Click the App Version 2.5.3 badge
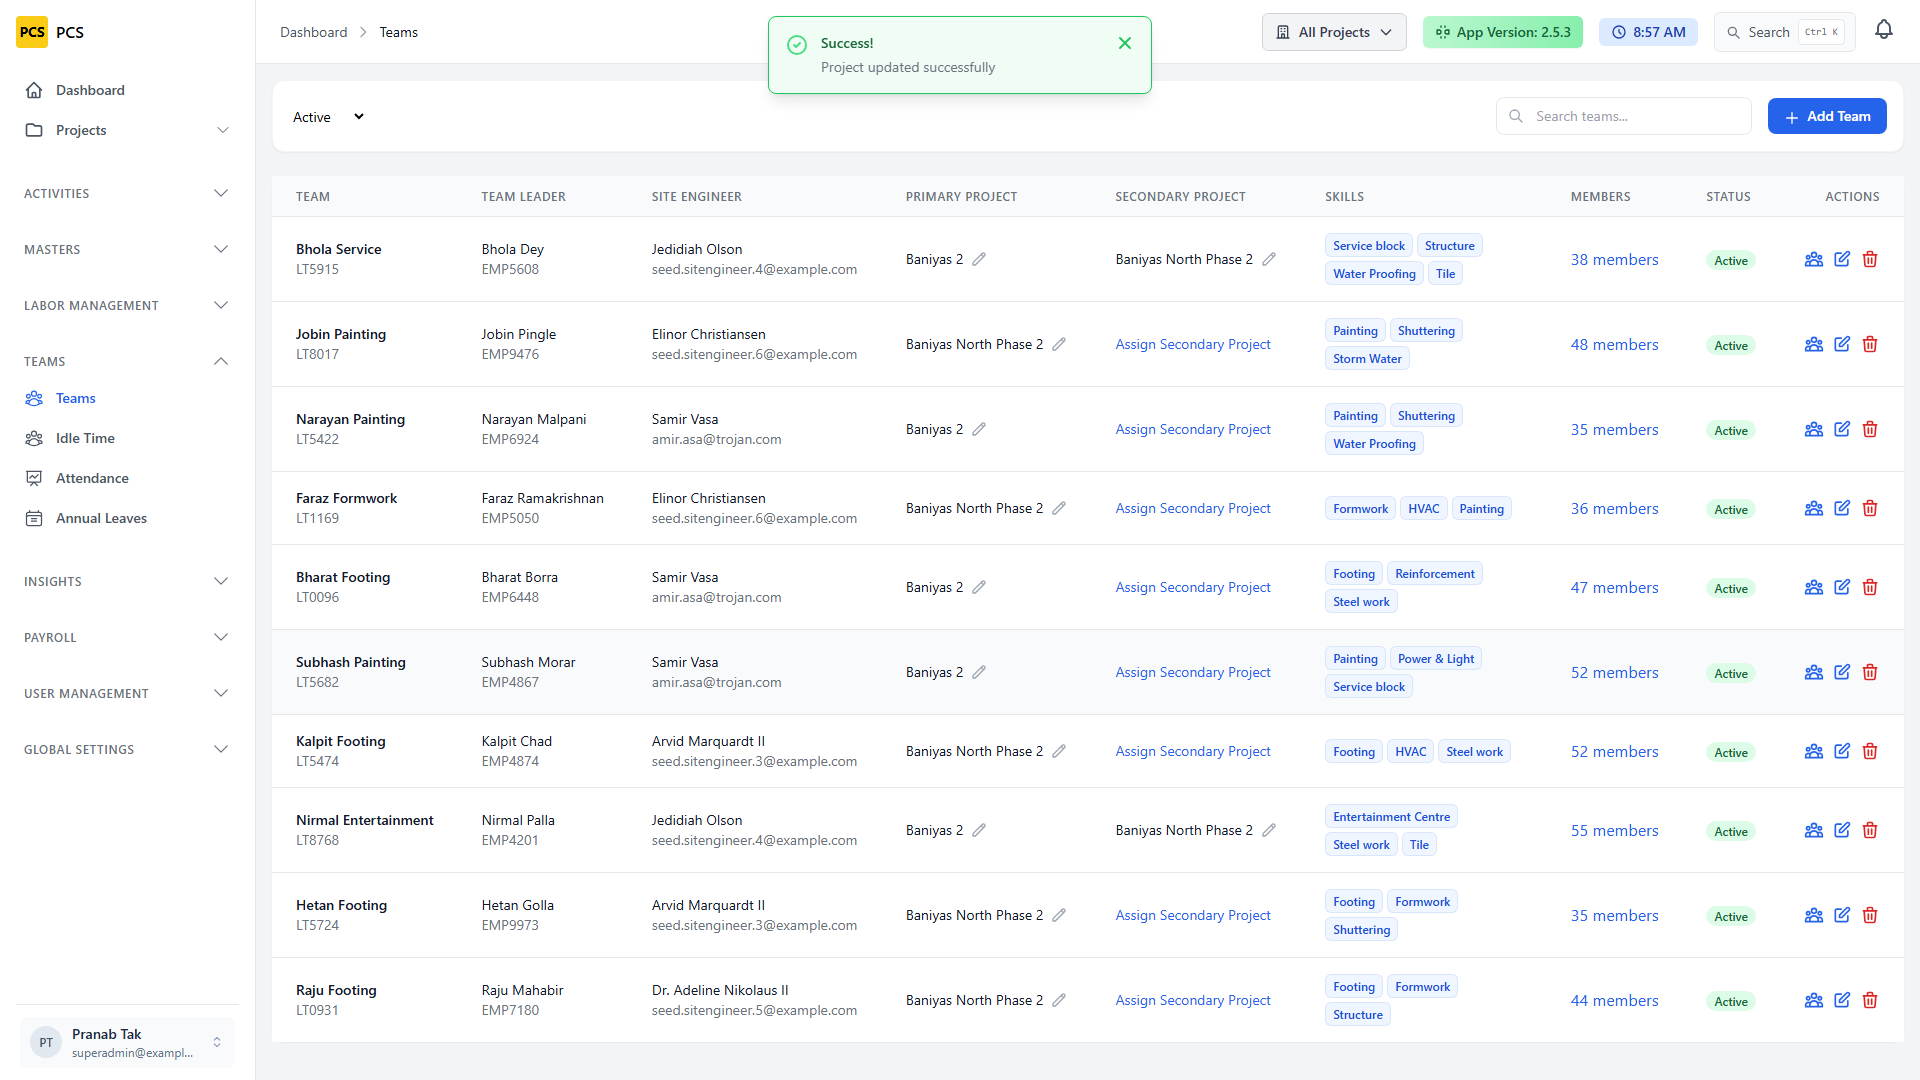The image size is (1920, 1080). (1502, 32)
